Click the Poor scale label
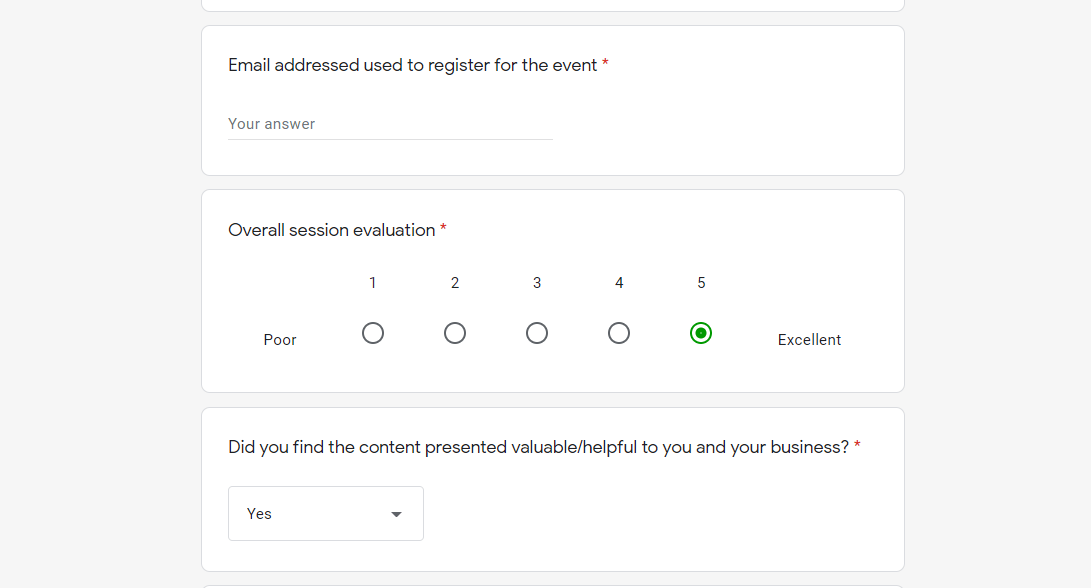The image size is (1091, 588). (x=279, y=339)
